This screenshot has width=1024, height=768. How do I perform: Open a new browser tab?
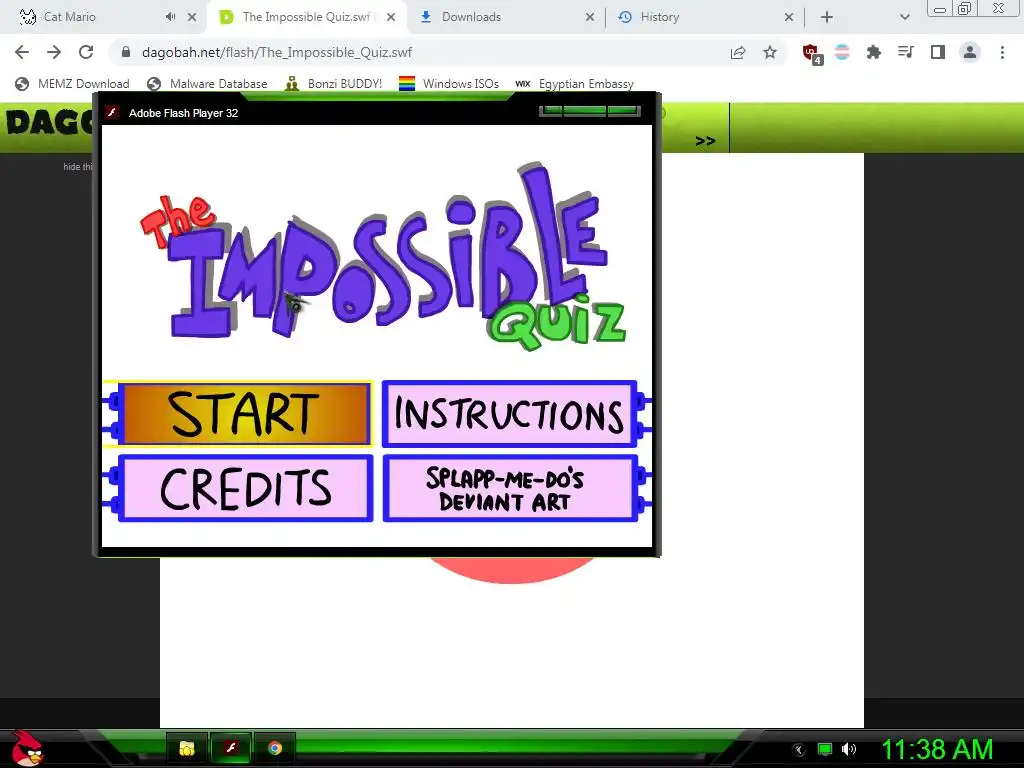(x=827, y=17)
